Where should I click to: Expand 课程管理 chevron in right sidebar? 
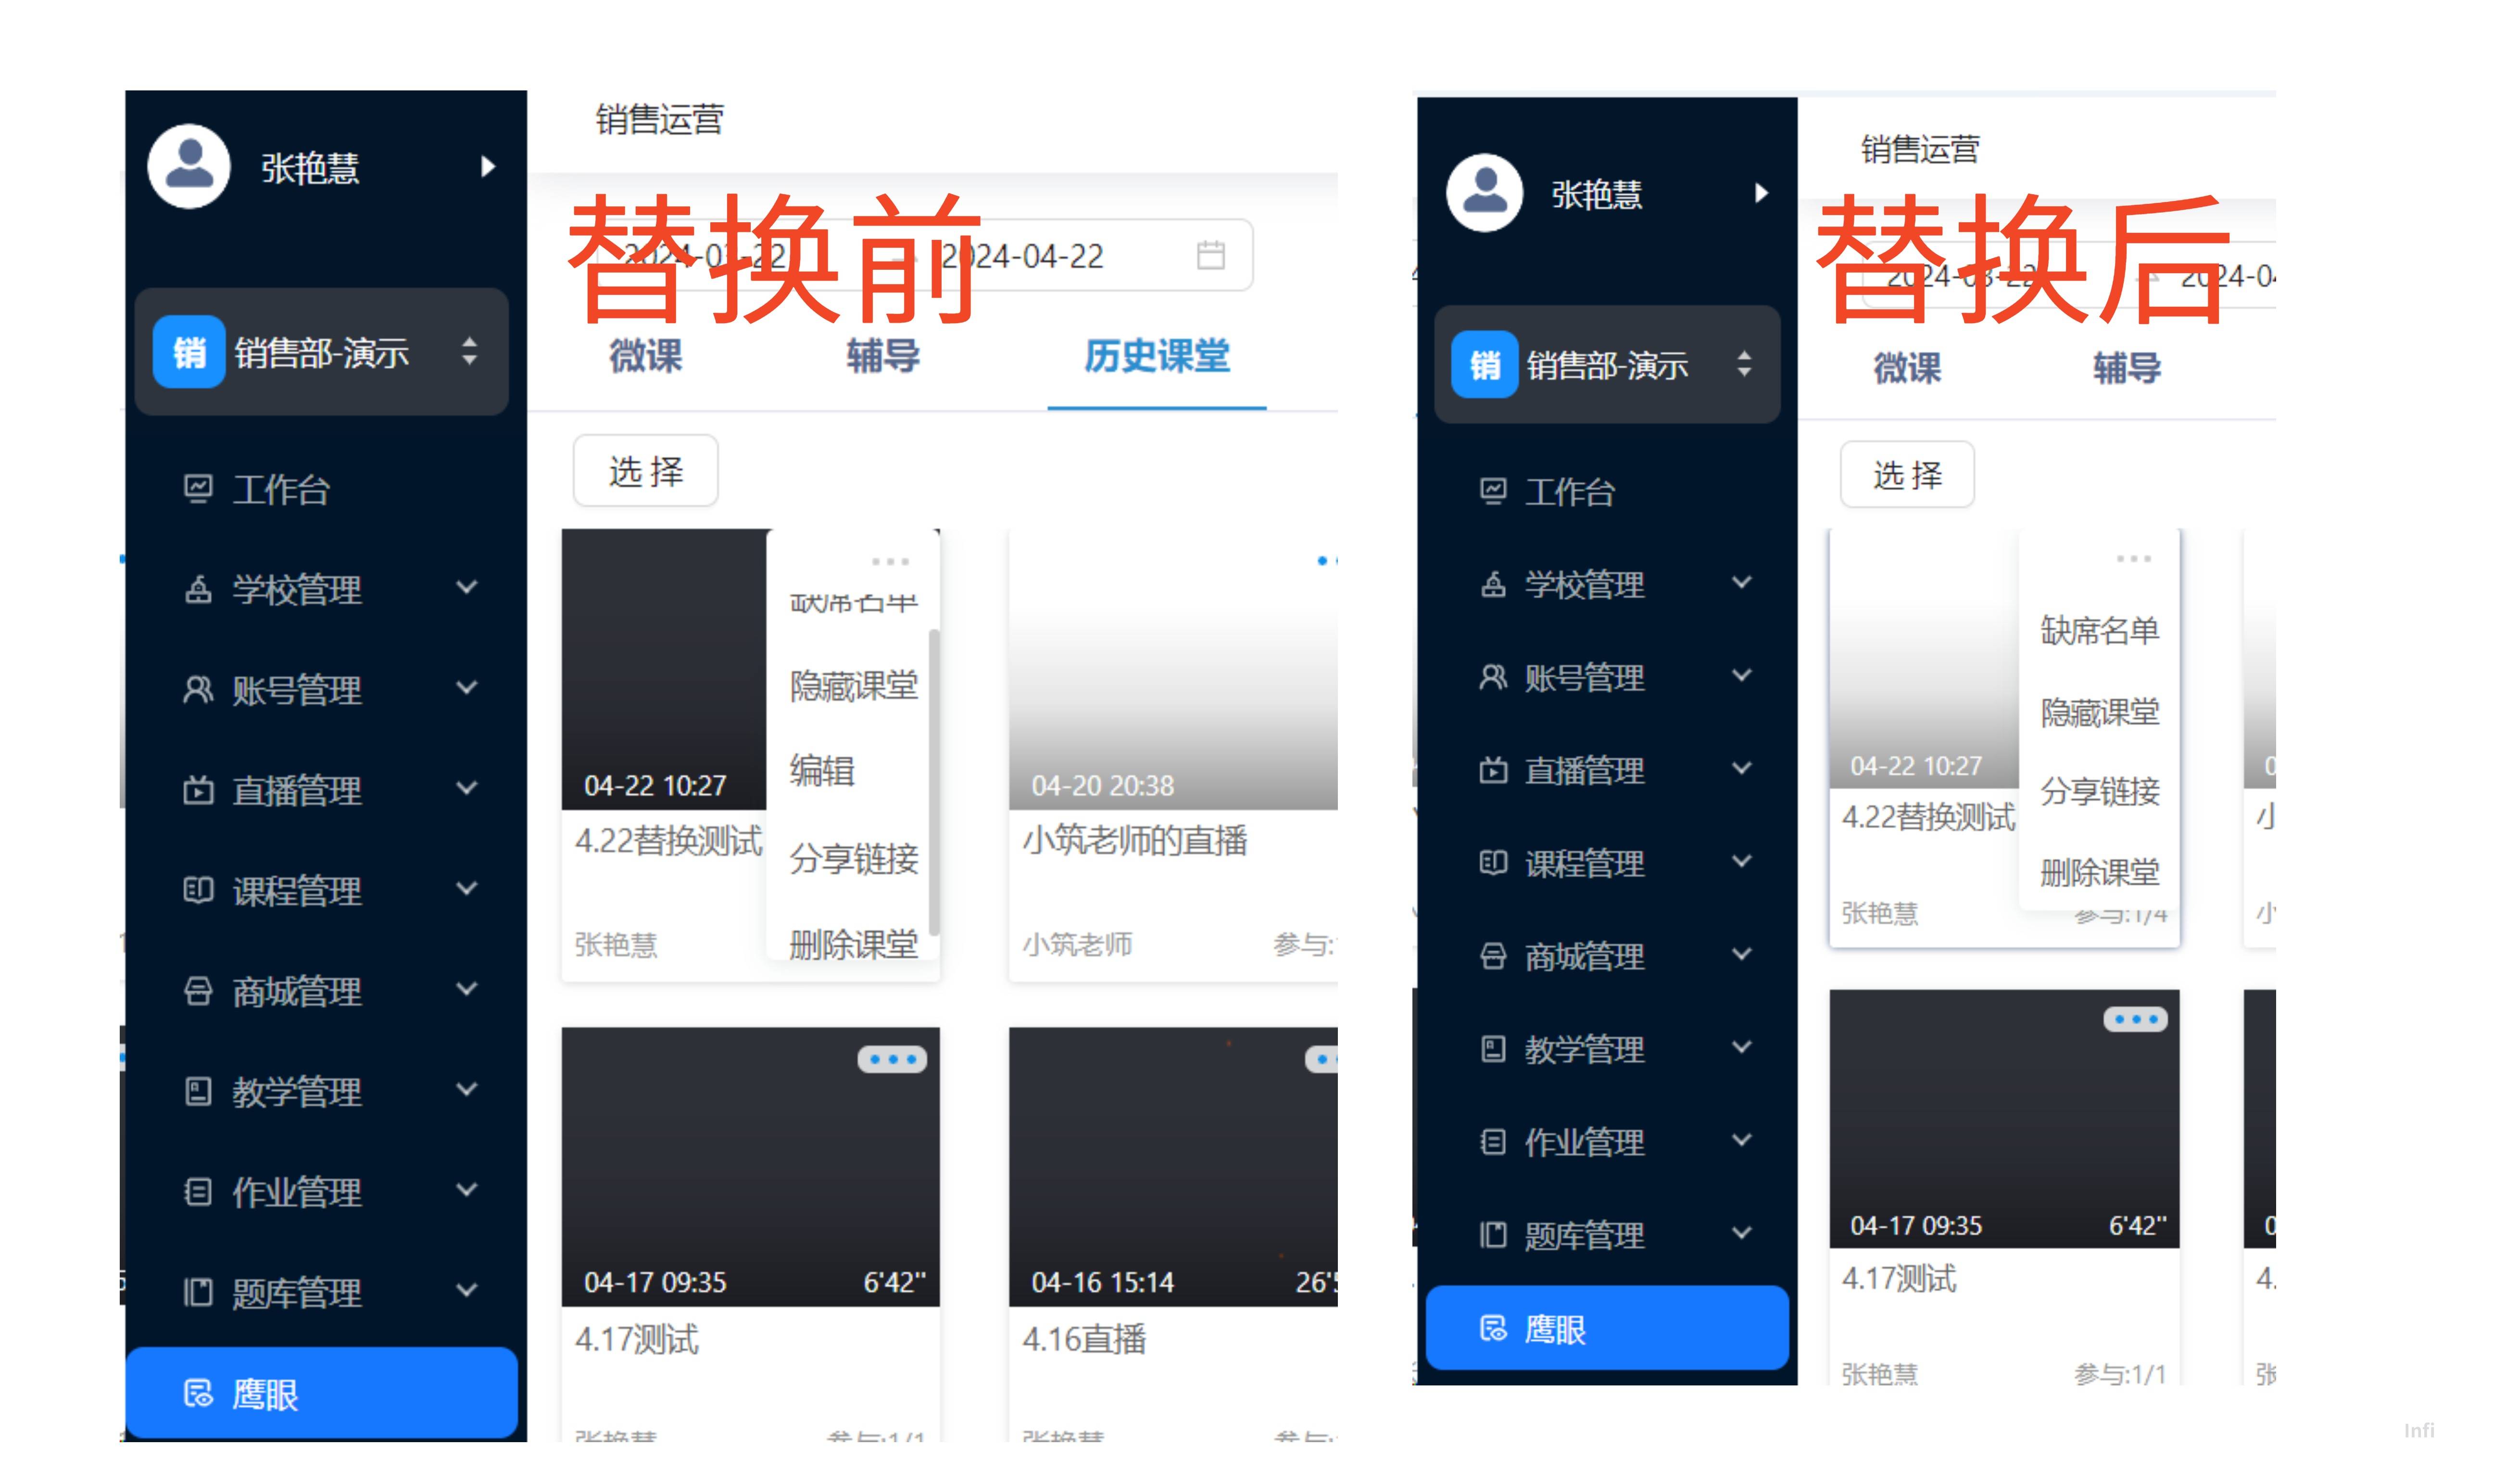click(1741, 861)
